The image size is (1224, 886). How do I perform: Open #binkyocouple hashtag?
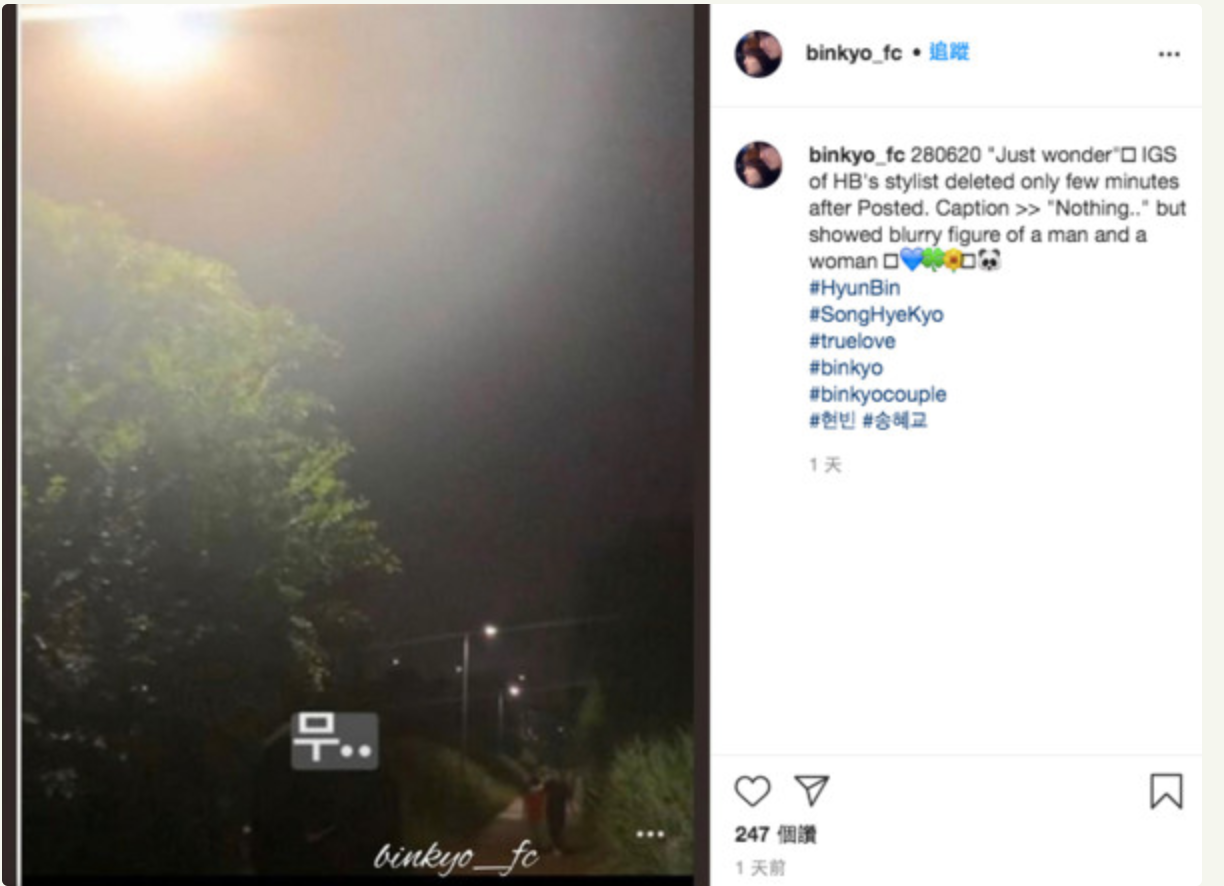click(877, 394)
